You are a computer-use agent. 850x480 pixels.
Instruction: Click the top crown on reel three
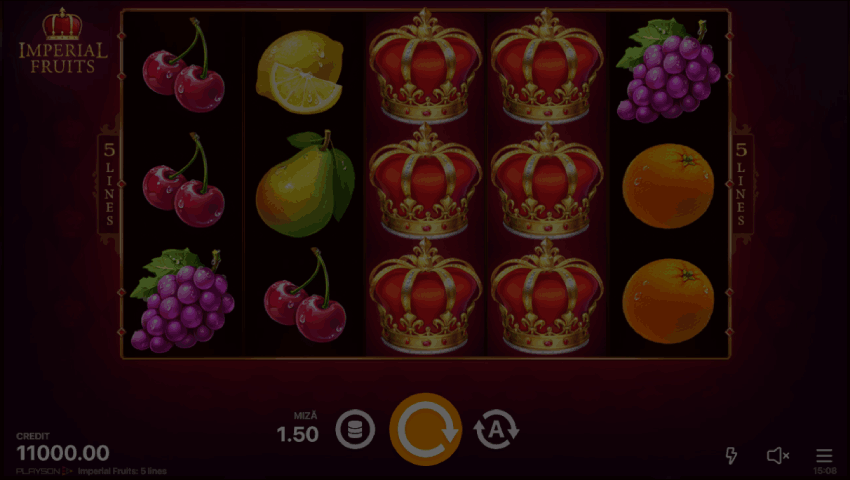pyautogui.click(x=426, y=65)
